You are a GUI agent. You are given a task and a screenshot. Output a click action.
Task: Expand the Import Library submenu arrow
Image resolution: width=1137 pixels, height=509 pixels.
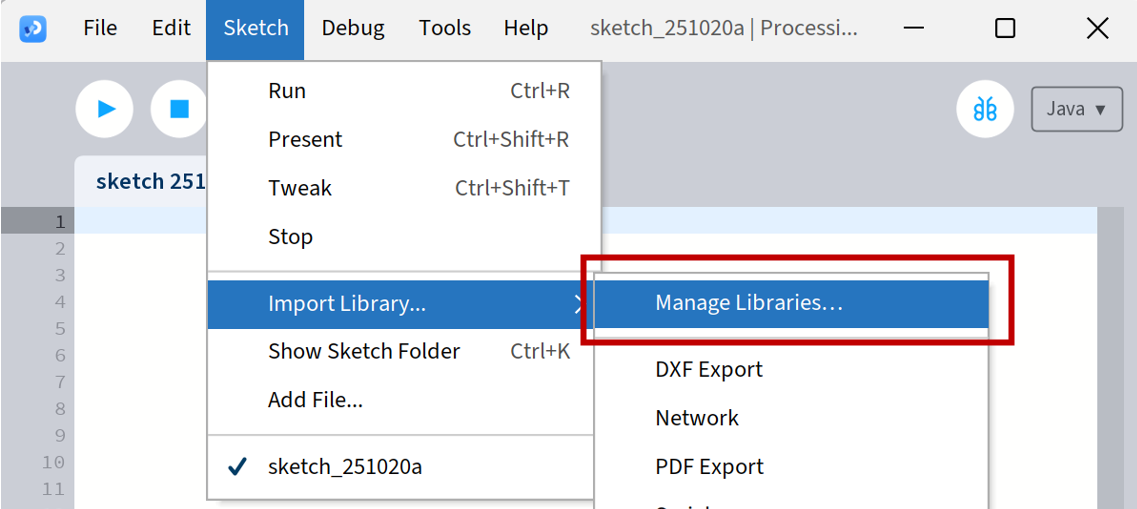pos(579,304)
